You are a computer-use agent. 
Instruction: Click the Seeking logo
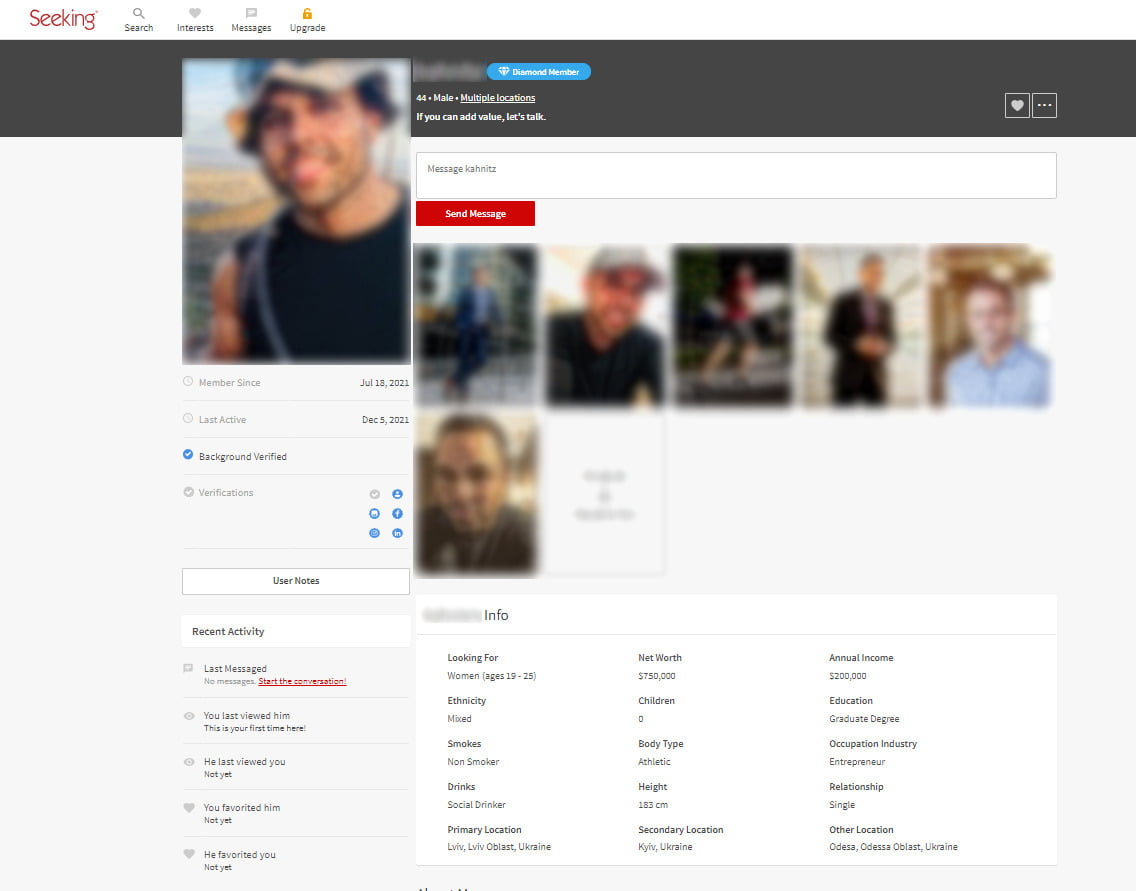coord(63,19)
